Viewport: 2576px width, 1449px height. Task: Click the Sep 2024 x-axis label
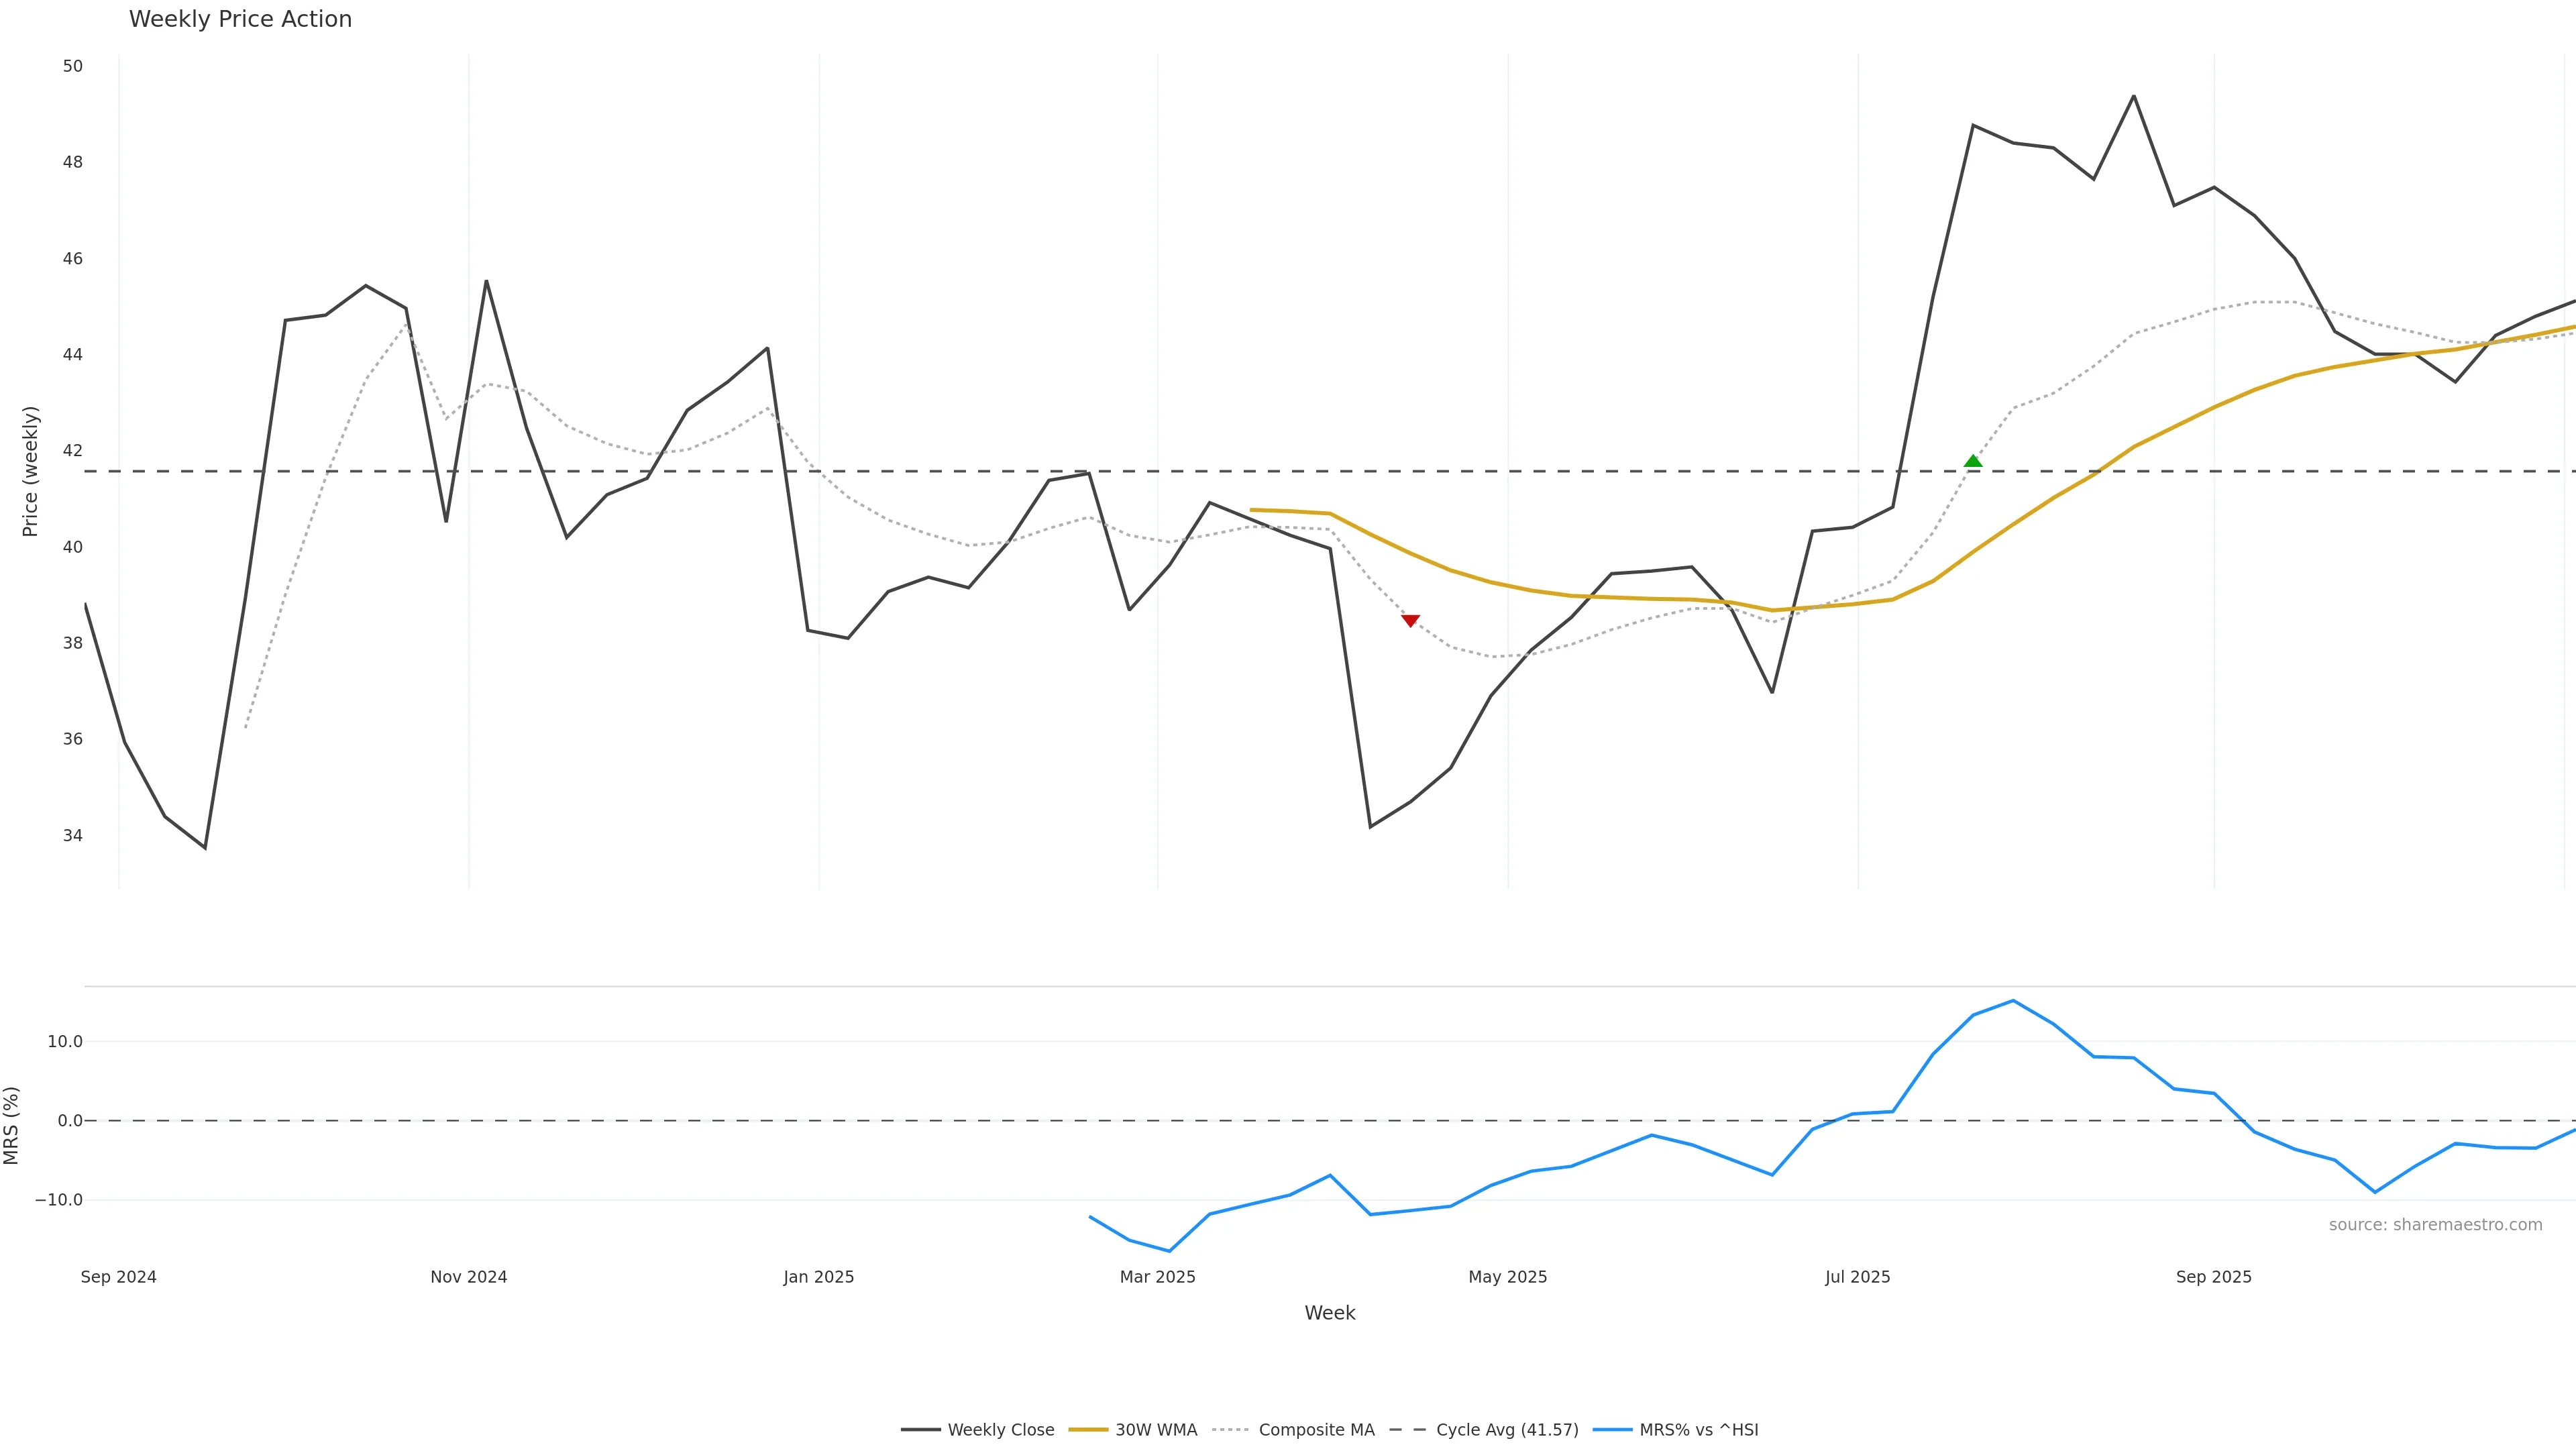[x=119, y=1277]
